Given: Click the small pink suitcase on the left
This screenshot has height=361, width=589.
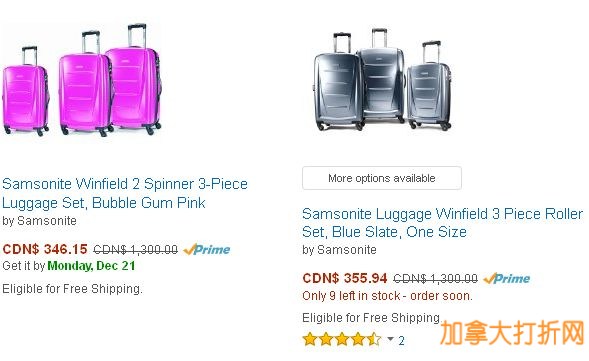Looking at the screenshot, I should point(26,91).
